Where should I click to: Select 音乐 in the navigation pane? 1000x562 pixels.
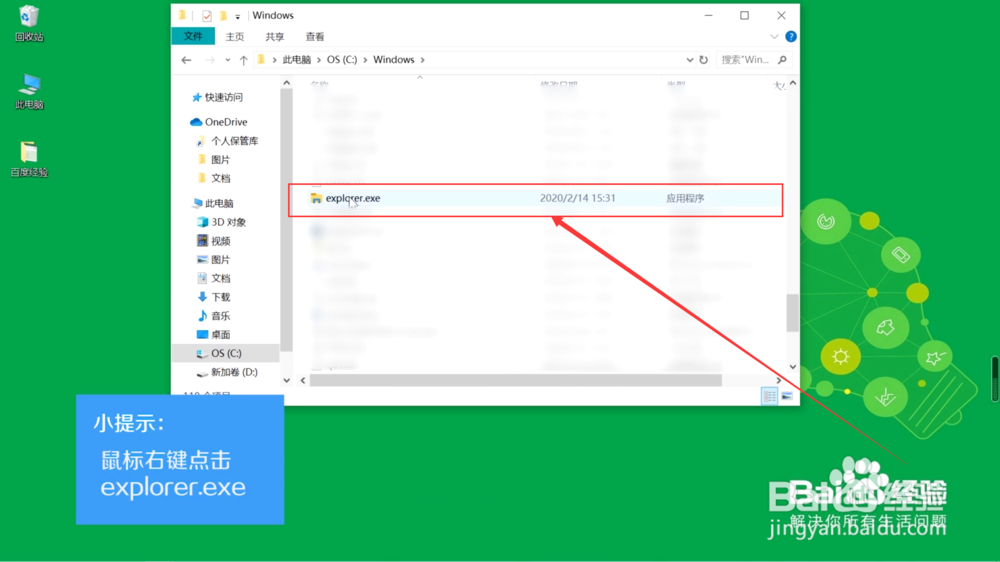pos(214,316)
